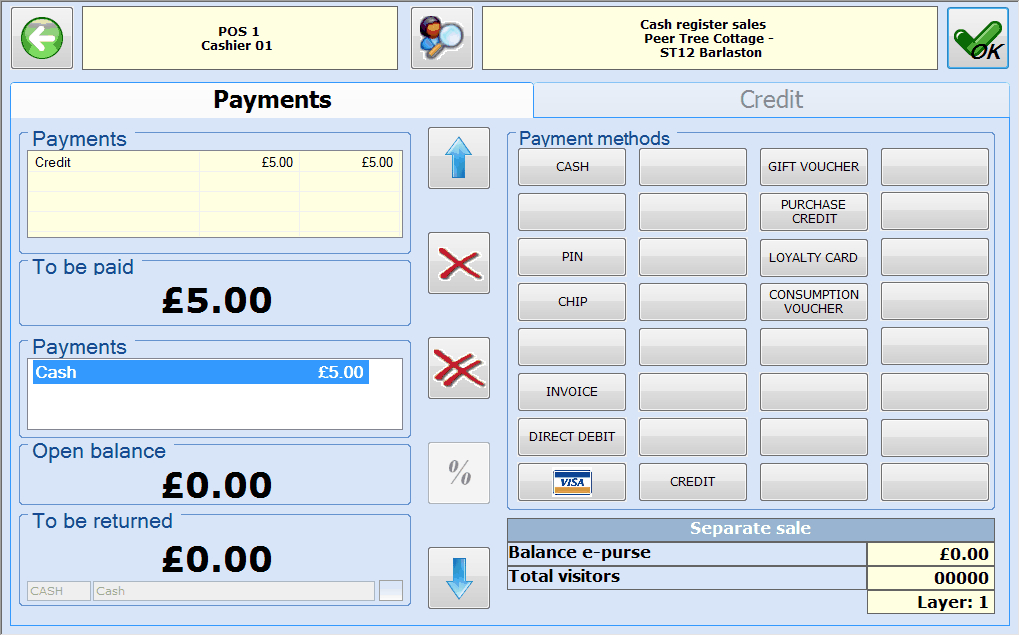Image resolution: width=1020 pixels, height=636 pixels.
Task: Click the green back arrow icon
Action: pos(42,39)
